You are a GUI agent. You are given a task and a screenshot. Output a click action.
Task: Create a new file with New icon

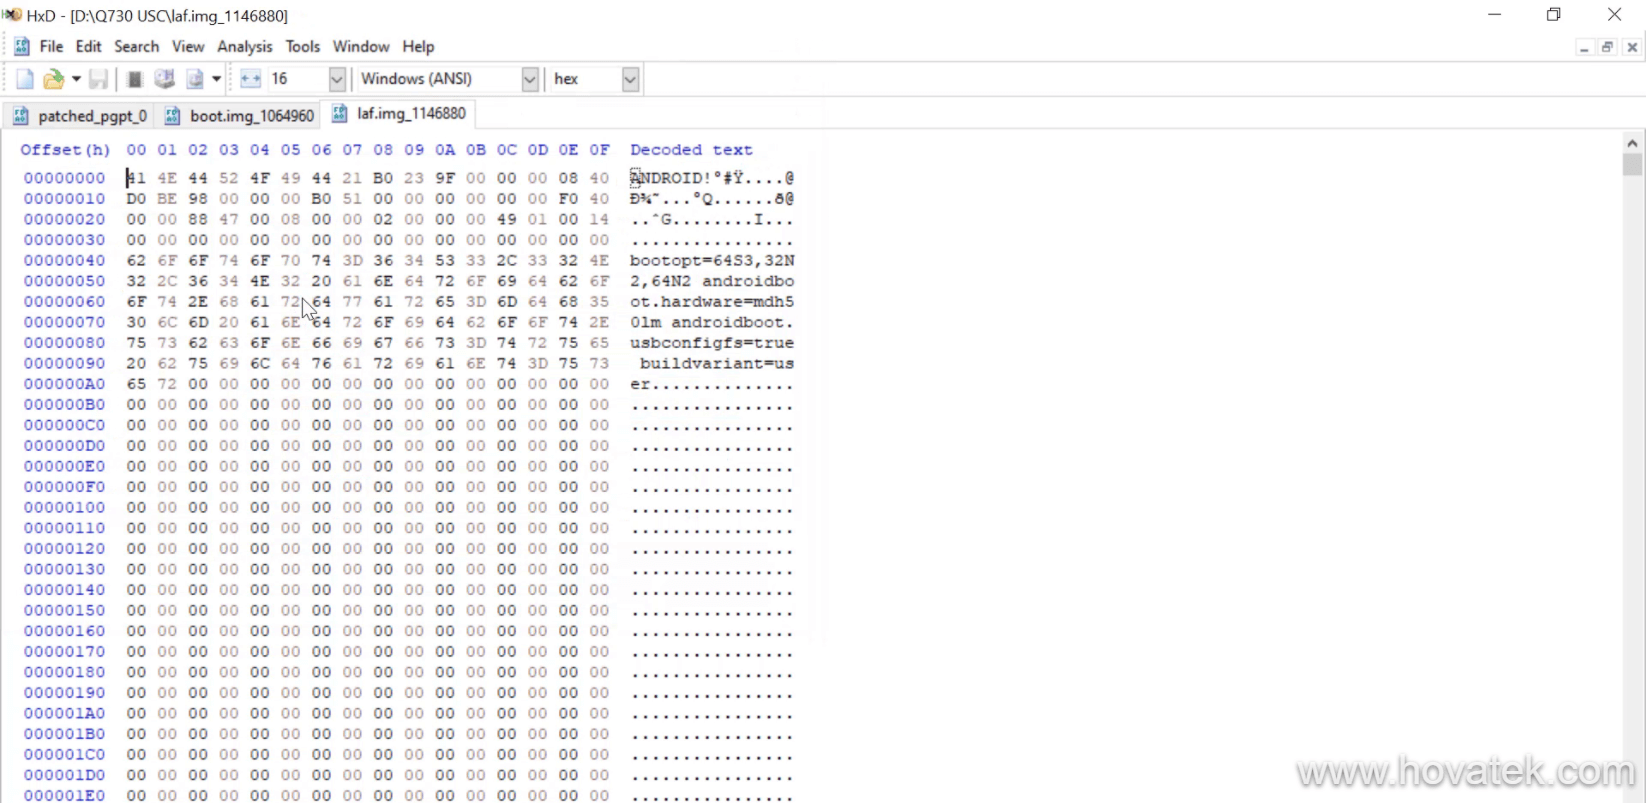click(x=25, y=79)
